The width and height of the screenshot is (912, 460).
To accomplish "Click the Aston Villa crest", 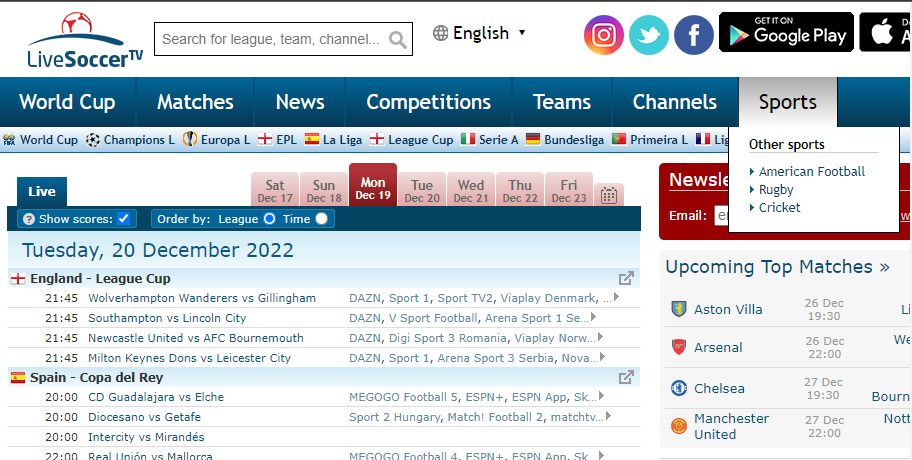I will pyautogui.click(x=678, y=309).
